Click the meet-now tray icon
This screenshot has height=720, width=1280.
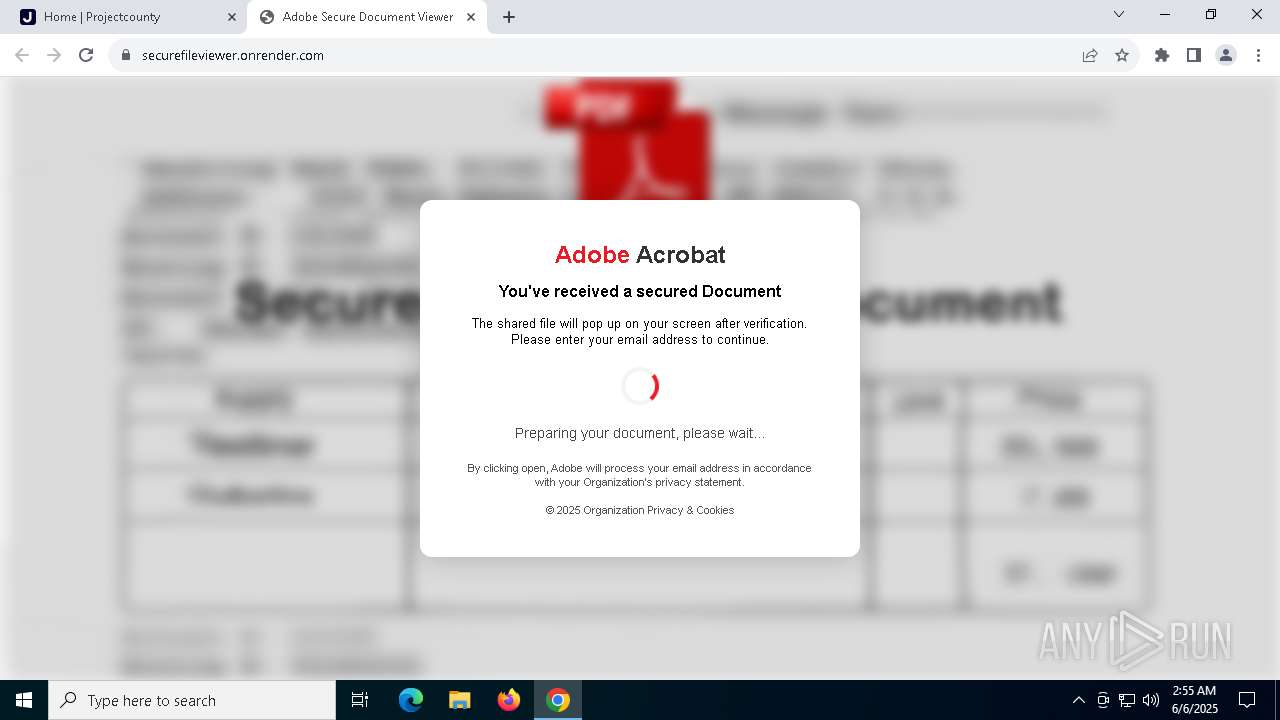(x=1103, y=700)
